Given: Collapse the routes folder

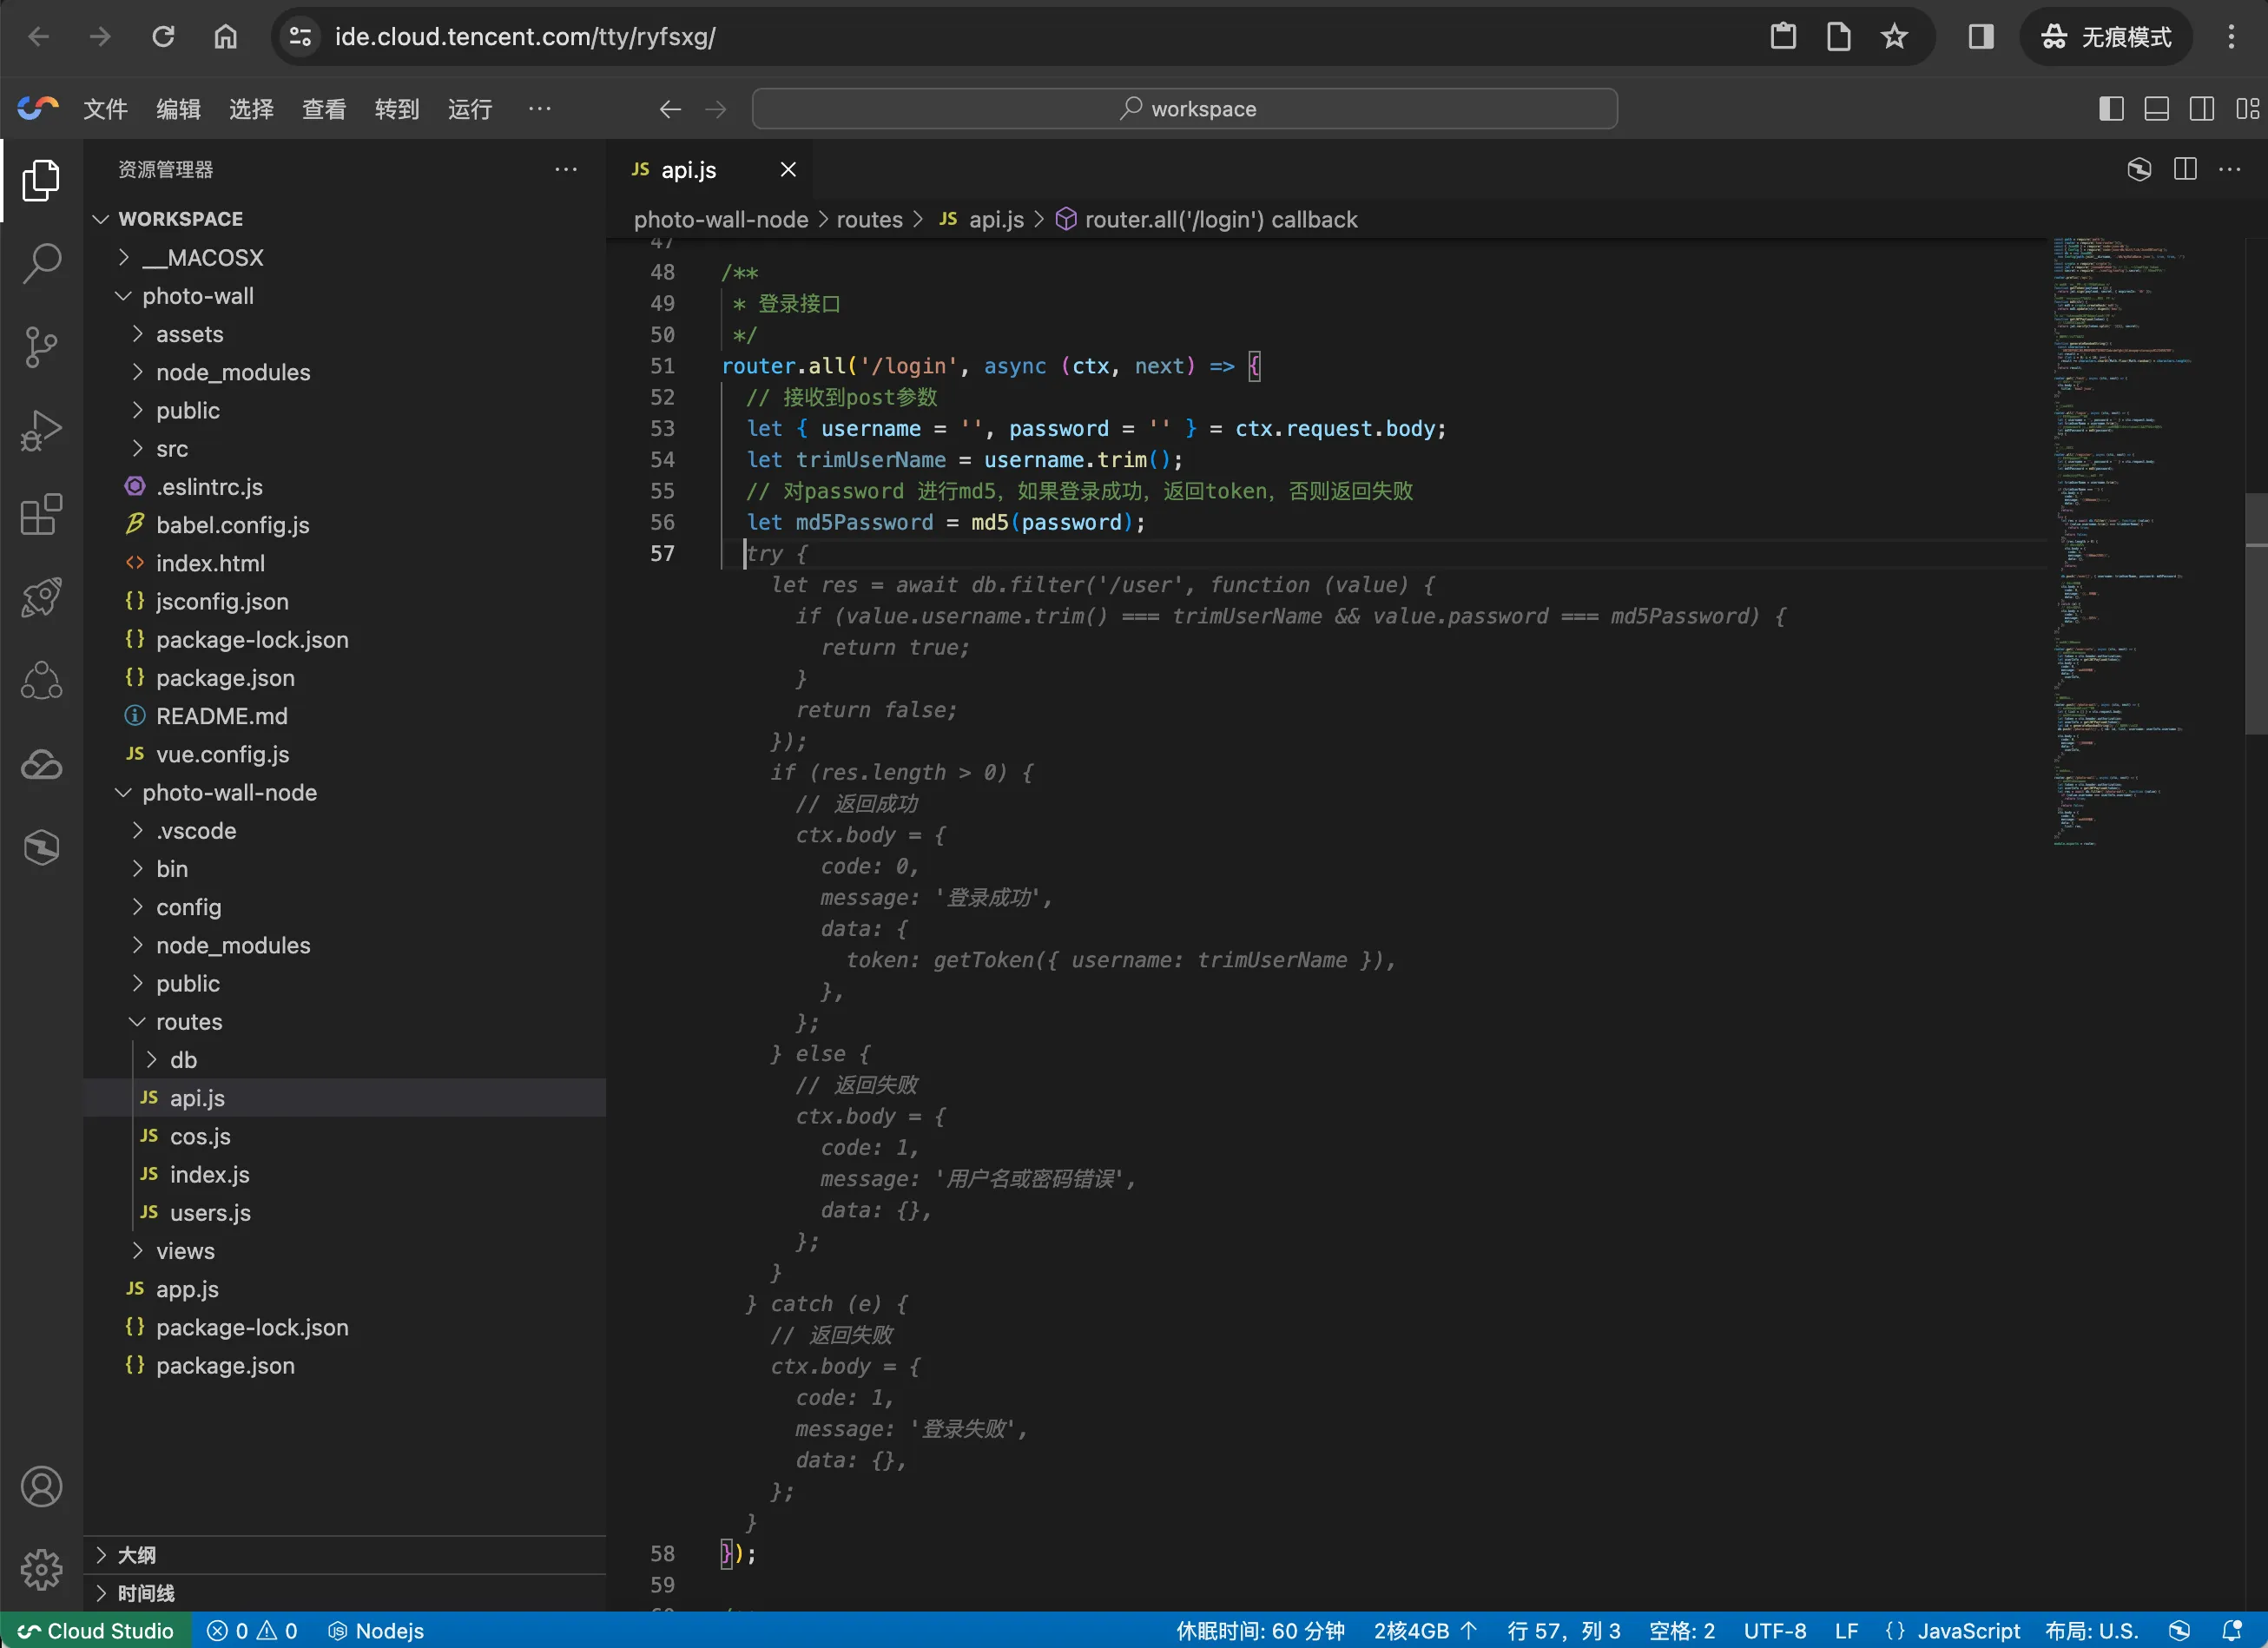Looking at the screenshot, I should coord(189,1021).
